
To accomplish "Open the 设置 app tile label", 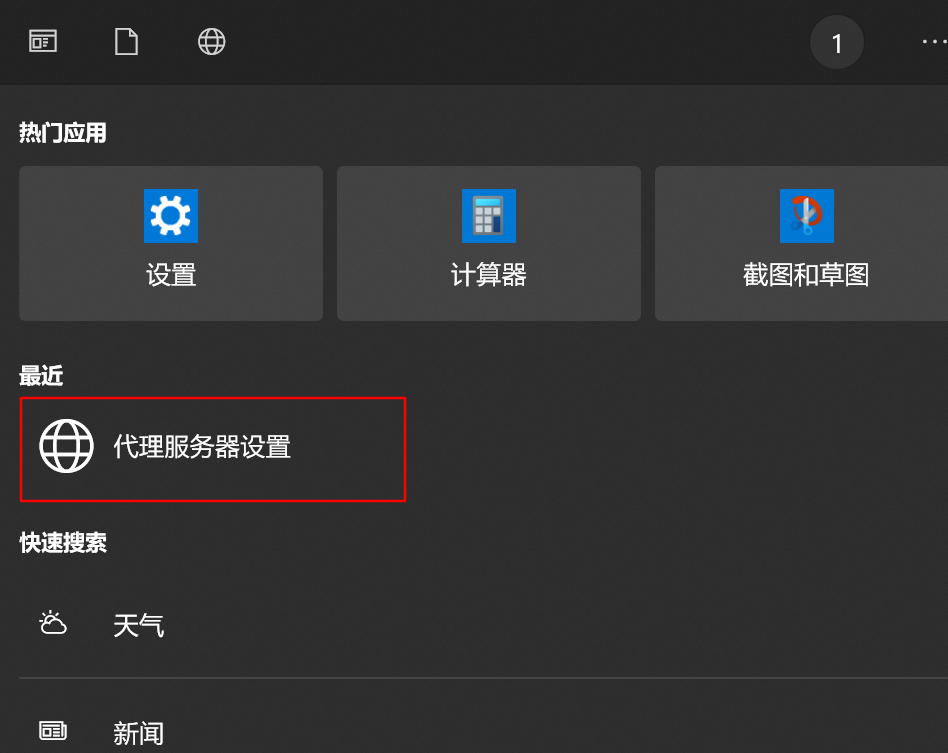I will 171,275.
